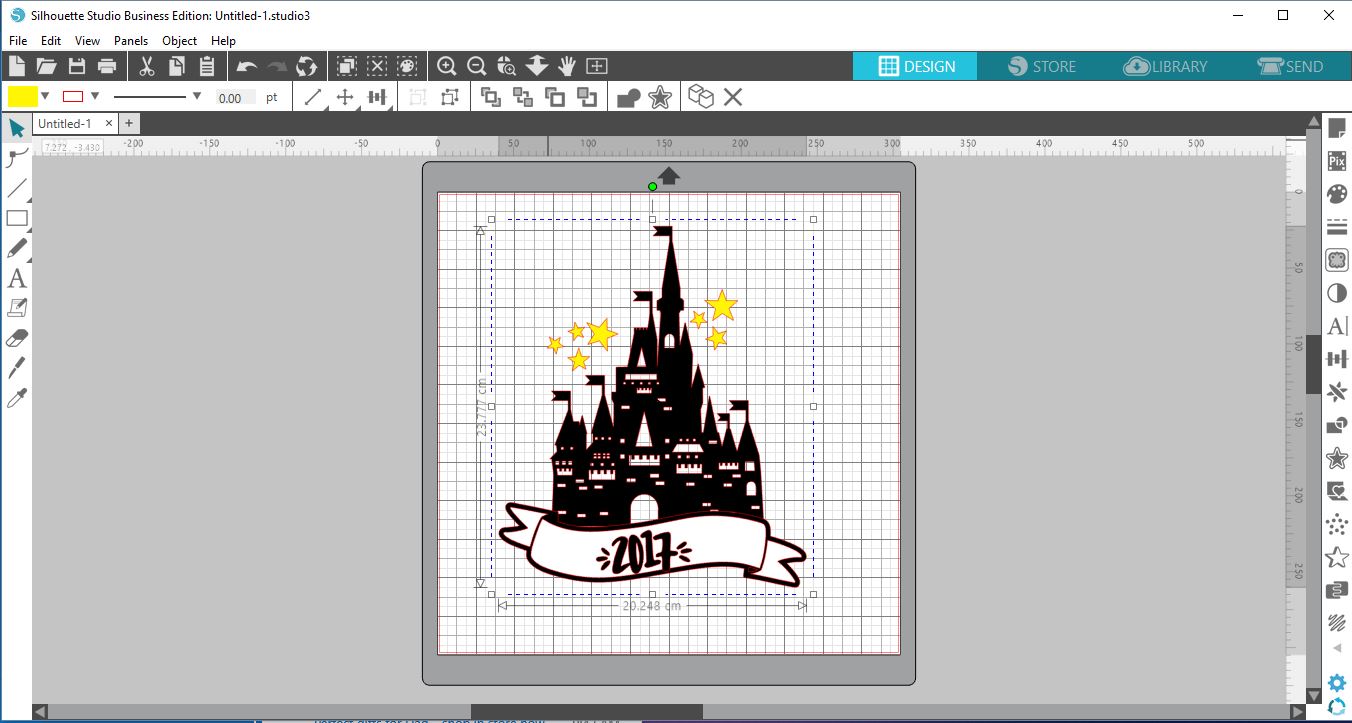Image resolution: width=1352 pixels, height=723 pixels.
Task: Go to the STORE section
Action: point(1042,66)
